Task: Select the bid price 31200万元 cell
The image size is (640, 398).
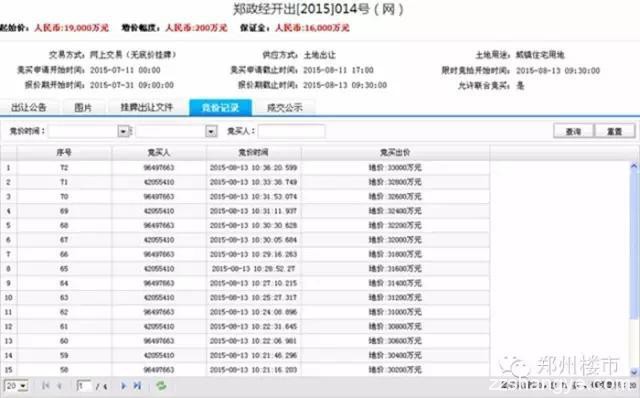Action: tap(395, 298)
